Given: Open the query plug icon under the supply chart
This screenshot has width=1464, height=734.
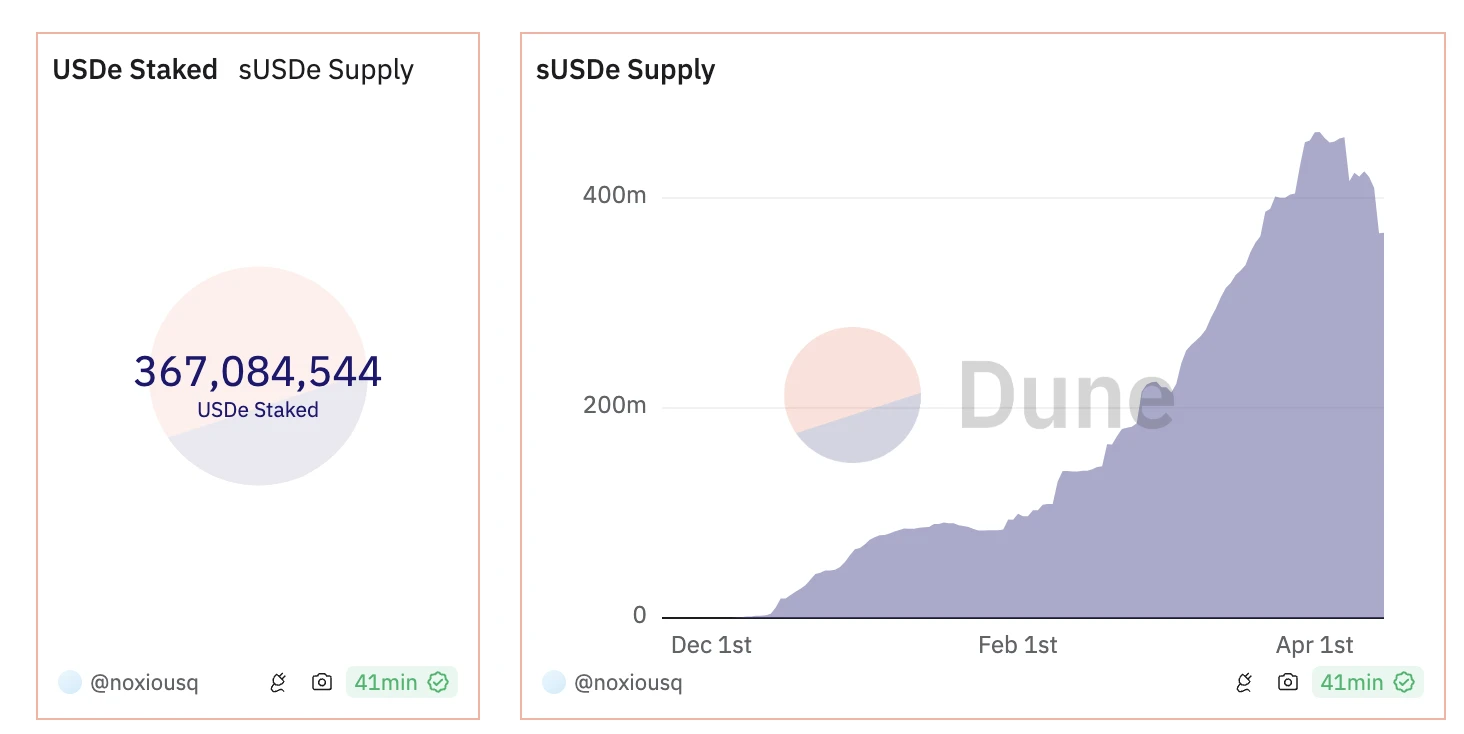Looking at the screenshot, I should coord(1245,683).
